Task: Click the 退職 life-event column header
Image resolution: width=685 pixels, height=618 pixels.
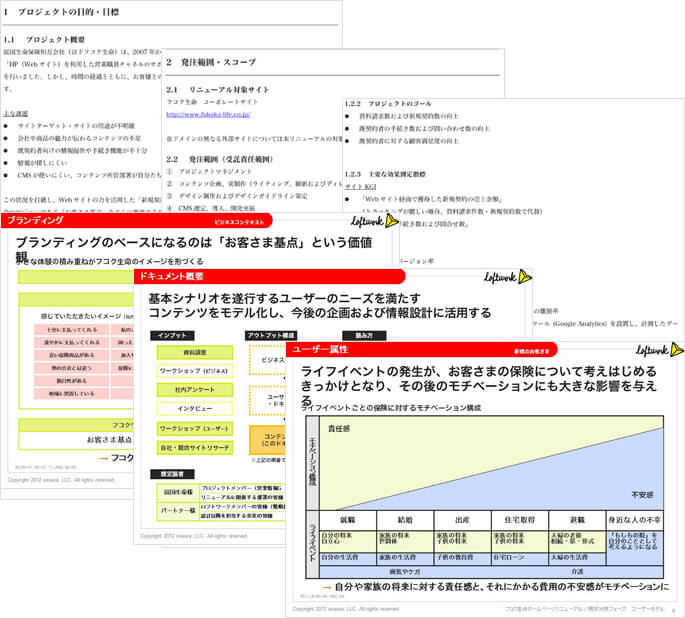Action: tap(577, 520)
